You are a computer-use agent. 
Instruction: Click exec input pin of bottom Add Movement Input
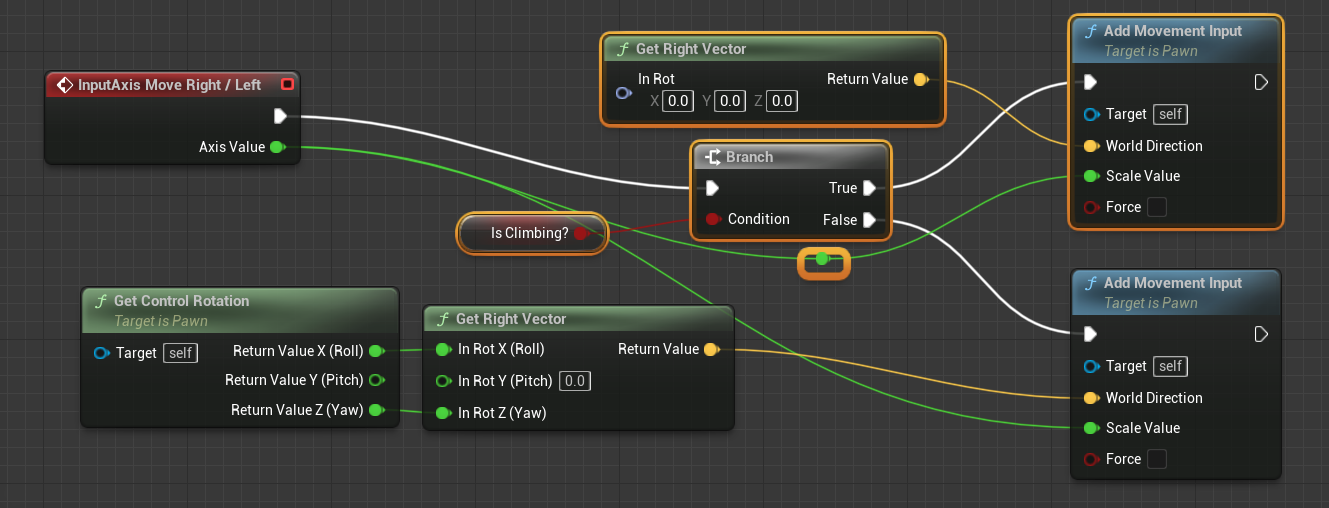click(1090, 334)
